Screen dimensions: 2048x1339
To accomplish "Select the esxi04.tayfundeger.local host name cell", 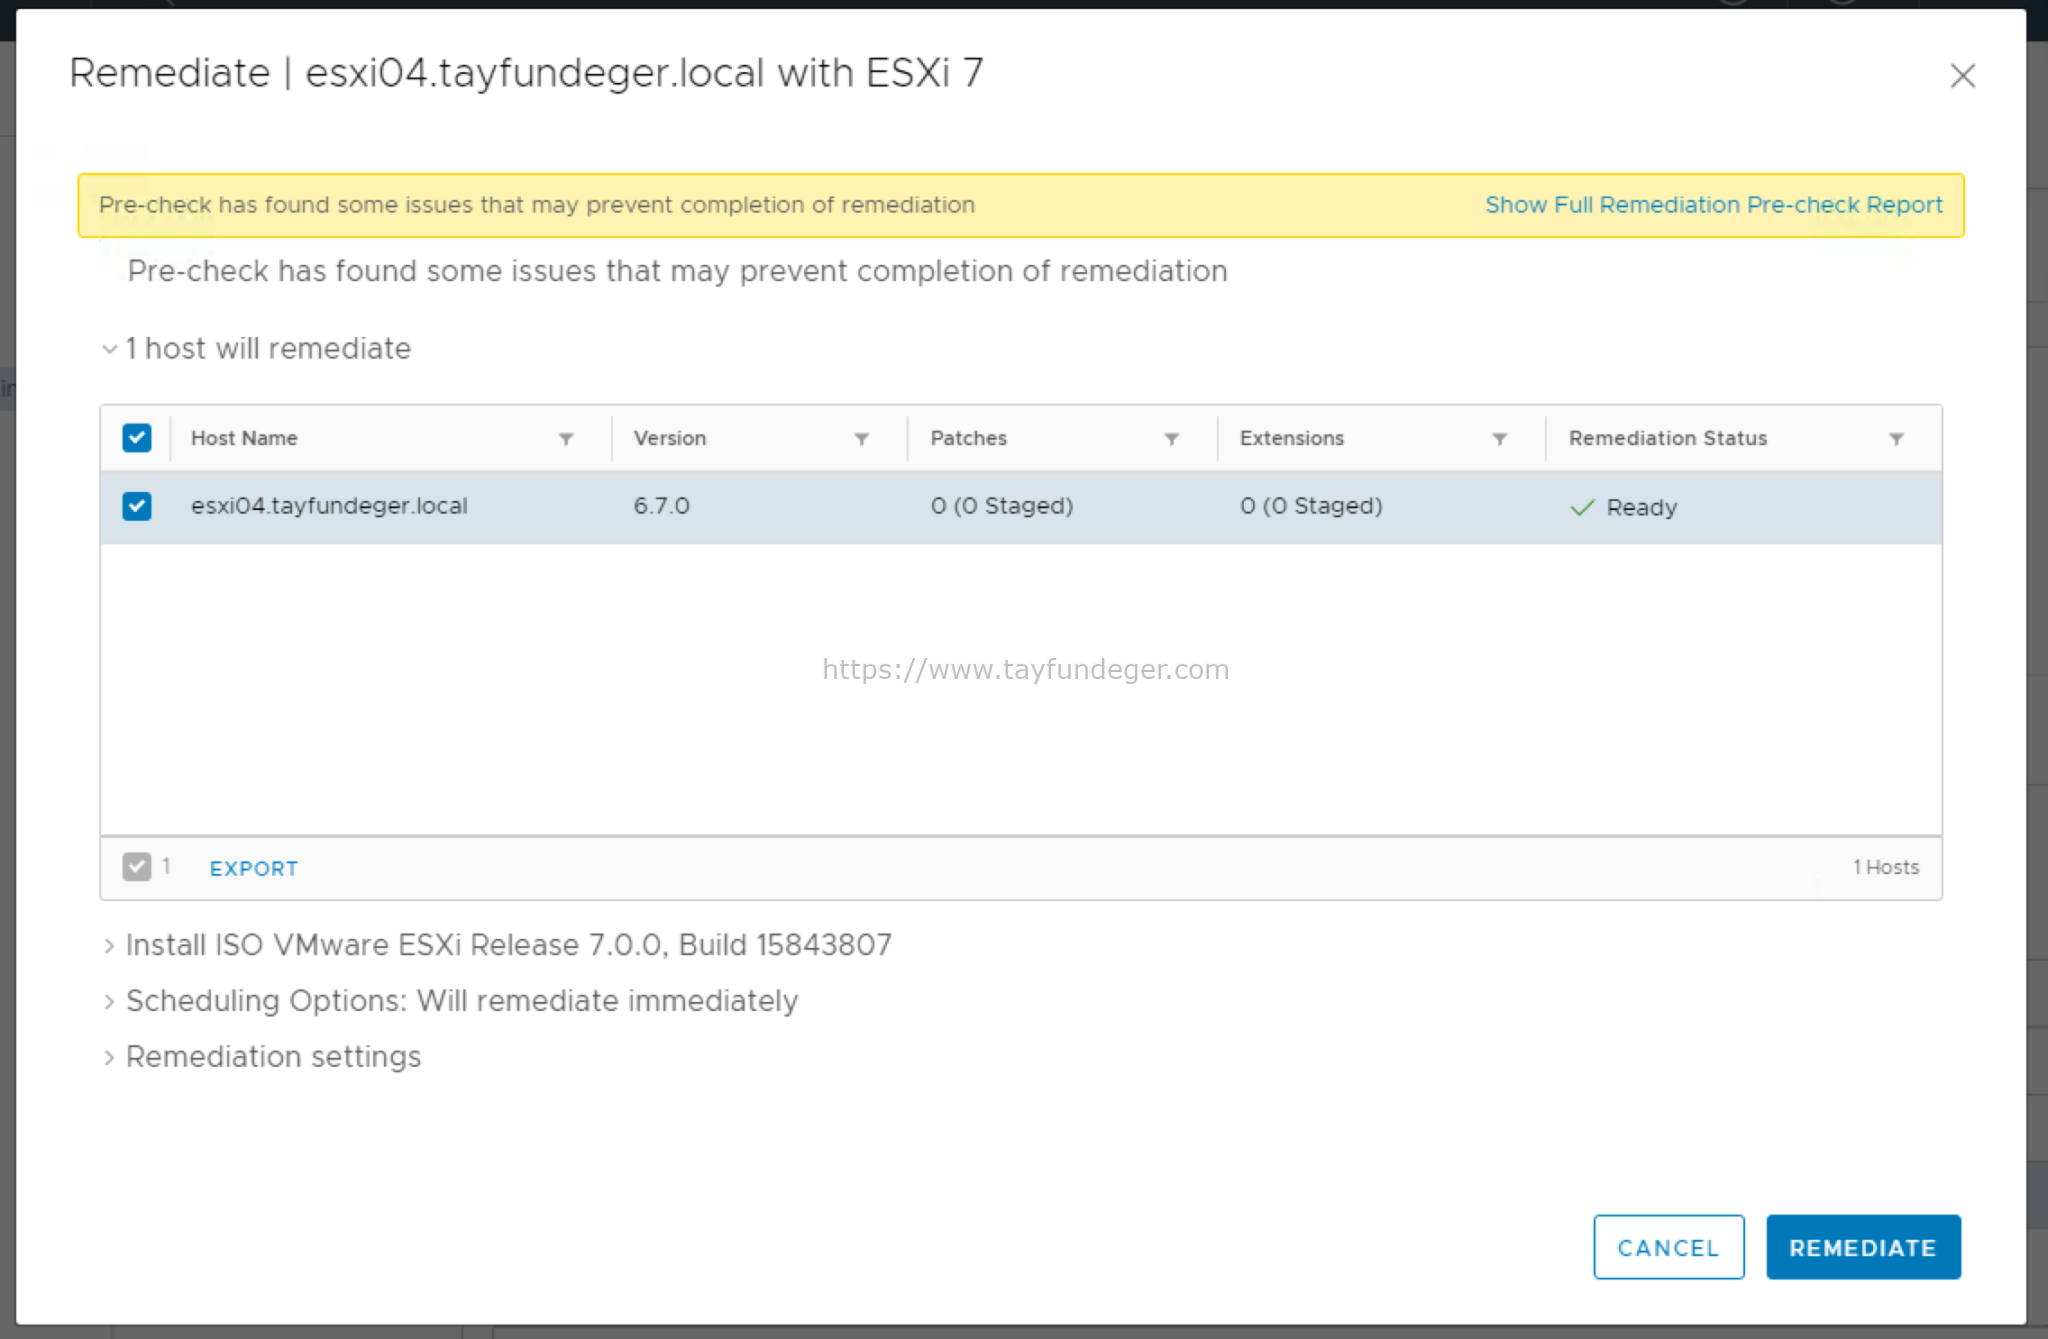I will click(329, 506).
